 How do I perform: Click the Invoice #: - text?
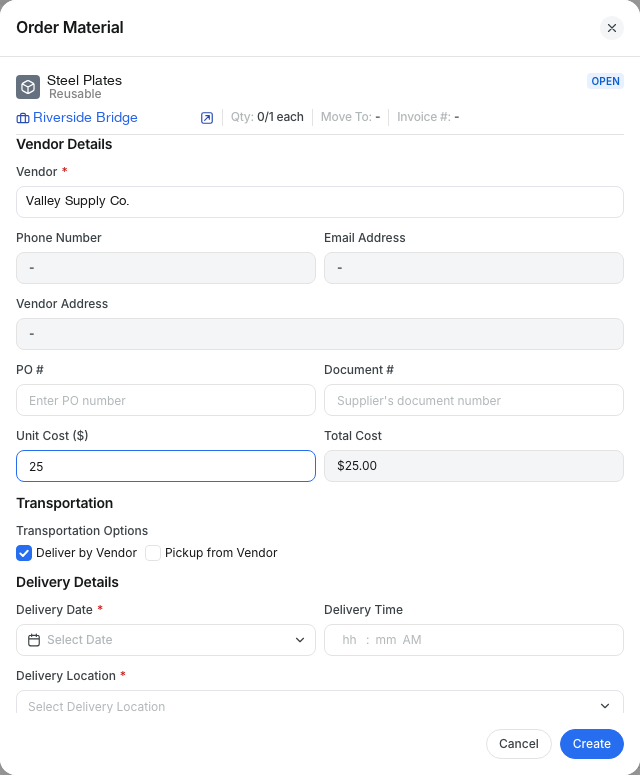click(428, 117)
